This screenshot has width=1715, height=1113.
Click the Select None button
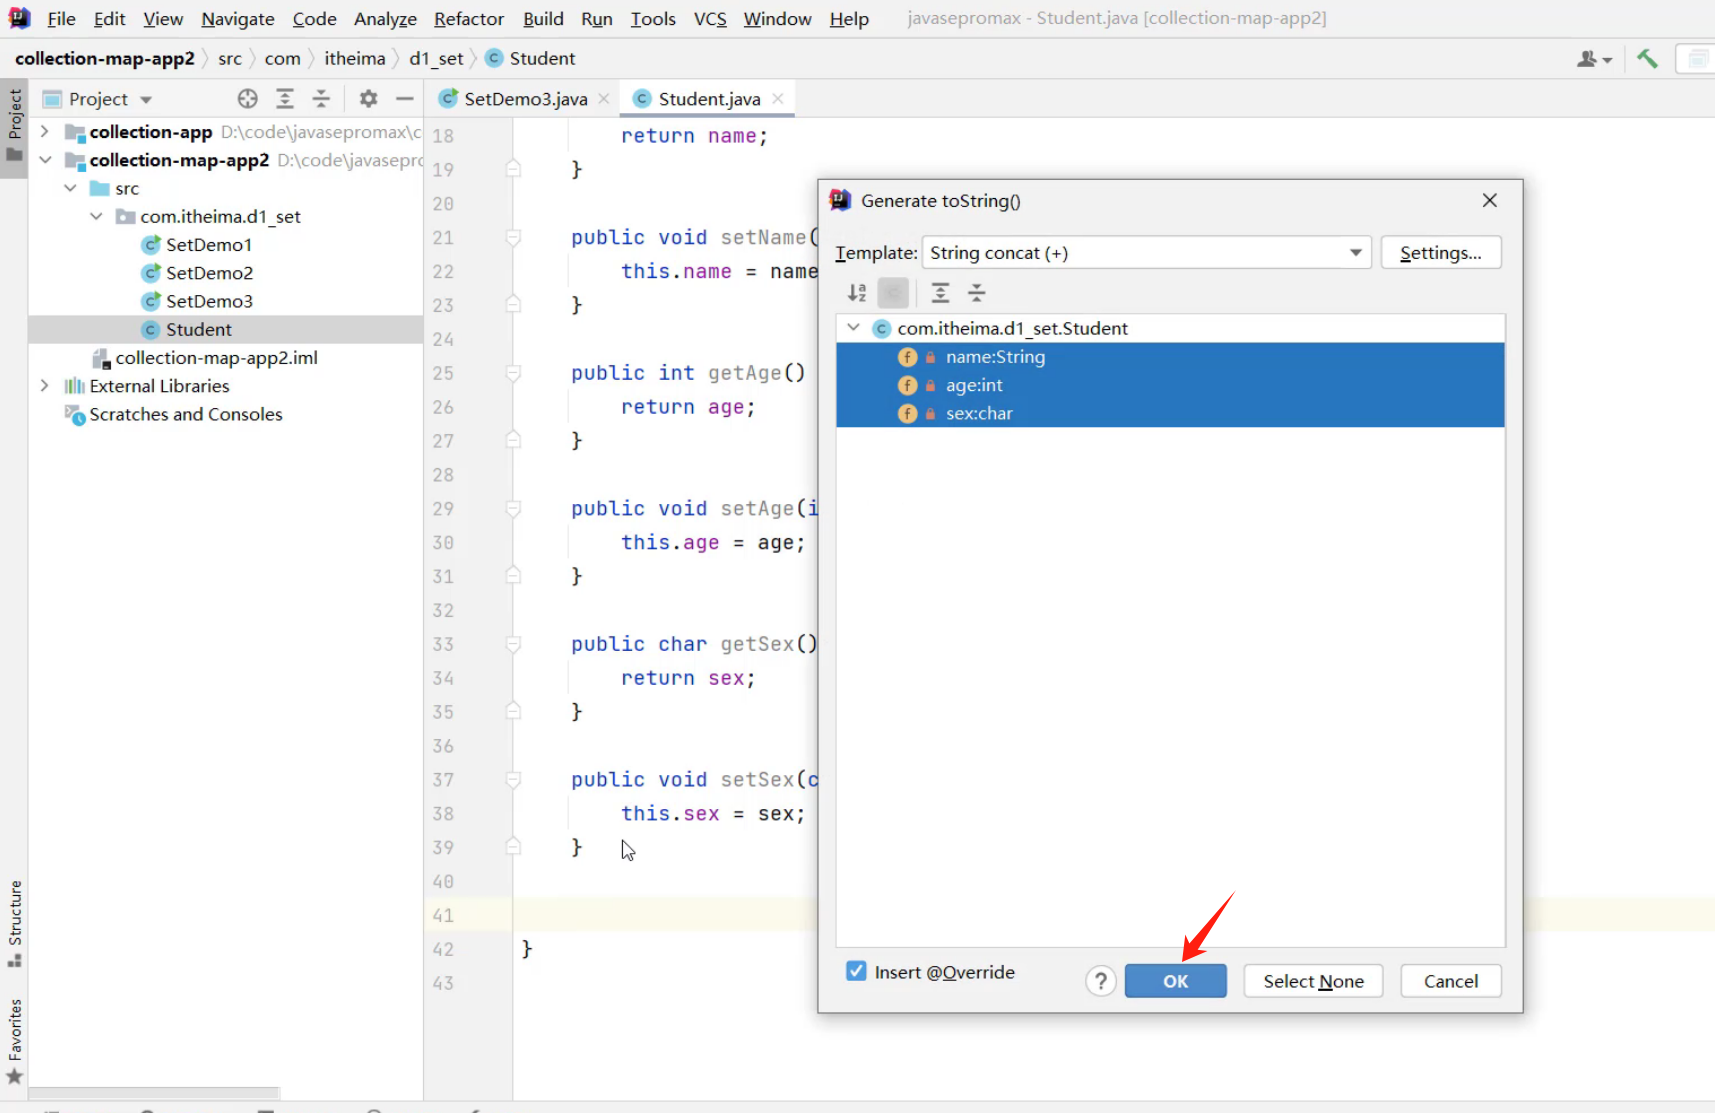point(1313,981)
